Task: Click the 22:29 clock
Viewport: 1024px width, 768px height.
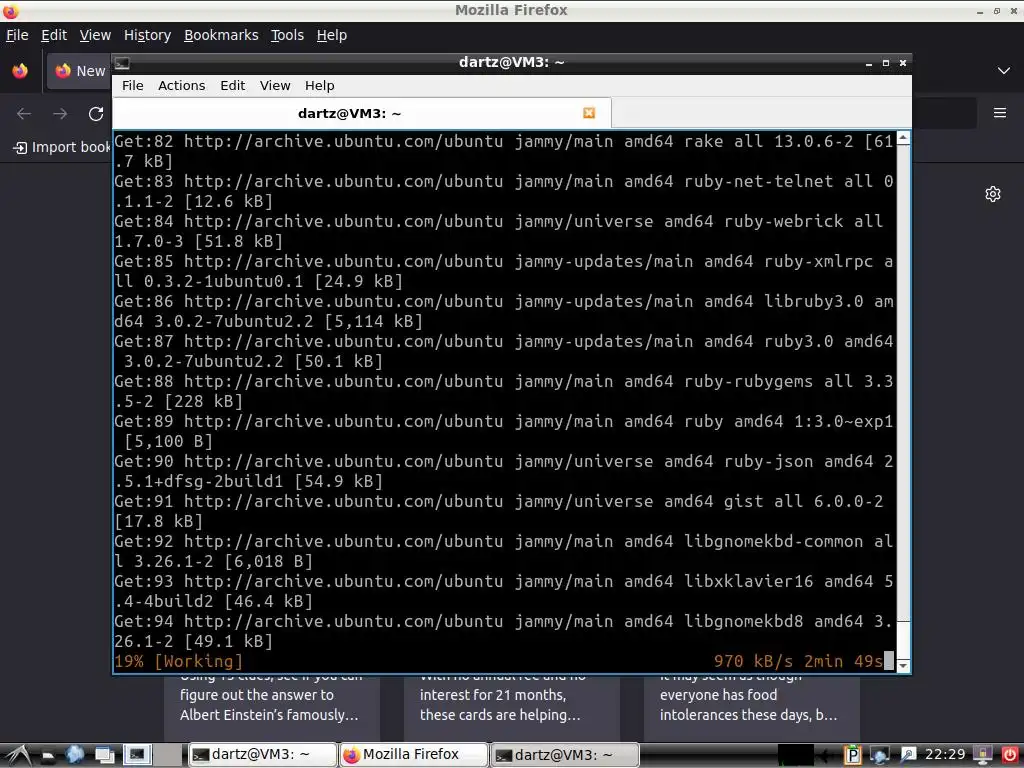Action: (x=945, y=755)
